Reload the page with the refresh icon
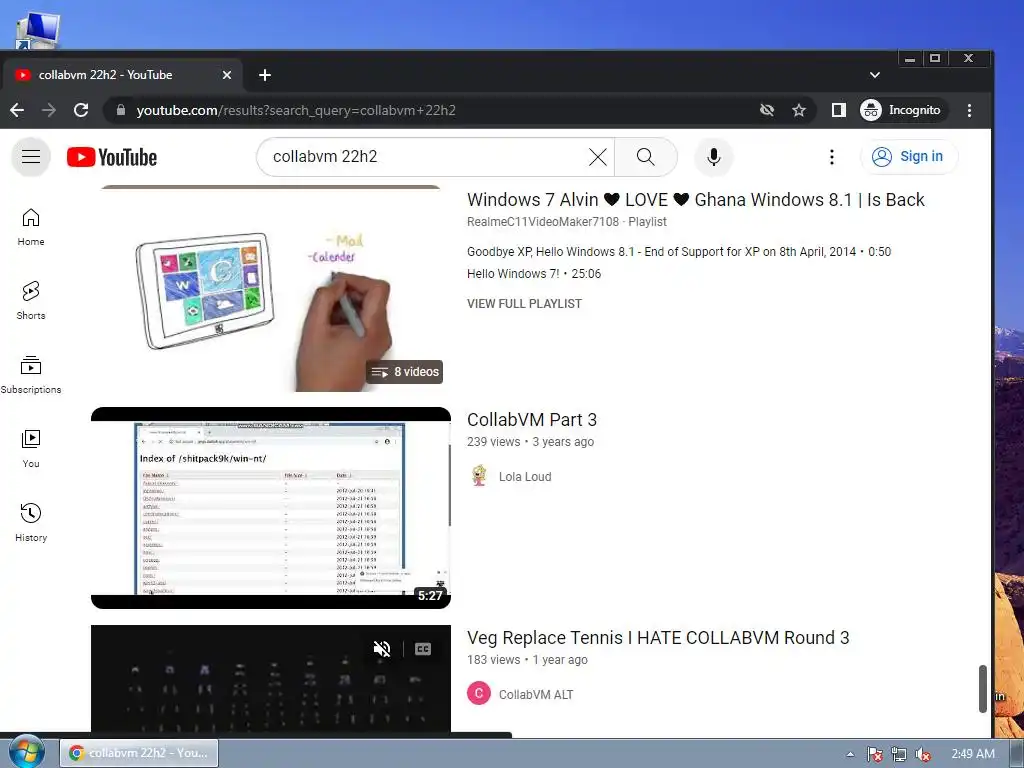Image resolution: width=1024 pixels, height=768 pixels. 81,110
